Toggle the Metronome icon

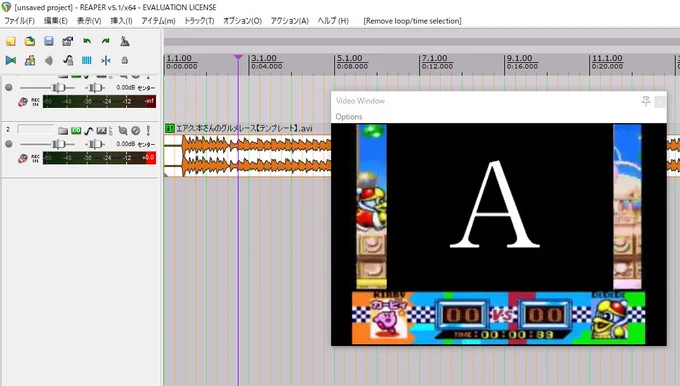pos(124,41)
